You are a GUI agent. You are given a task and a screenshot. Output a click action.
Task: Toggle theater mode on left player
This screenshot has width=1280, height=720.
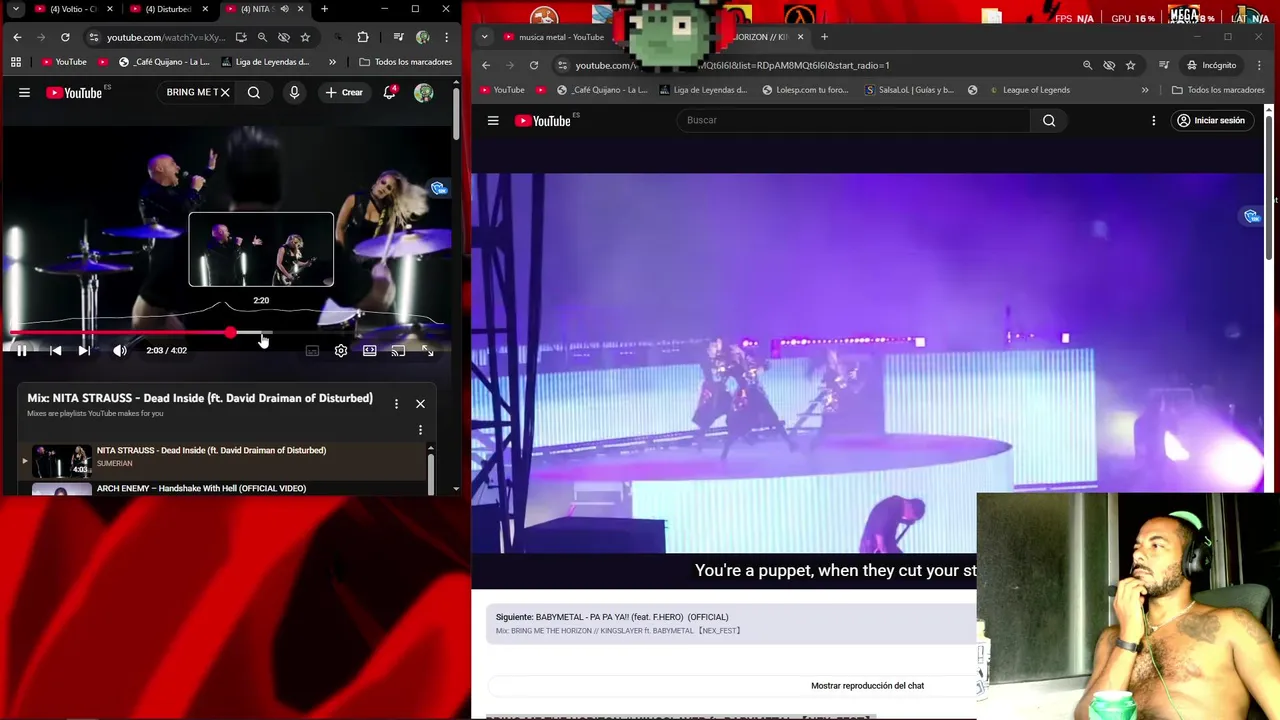click(370, 351)
